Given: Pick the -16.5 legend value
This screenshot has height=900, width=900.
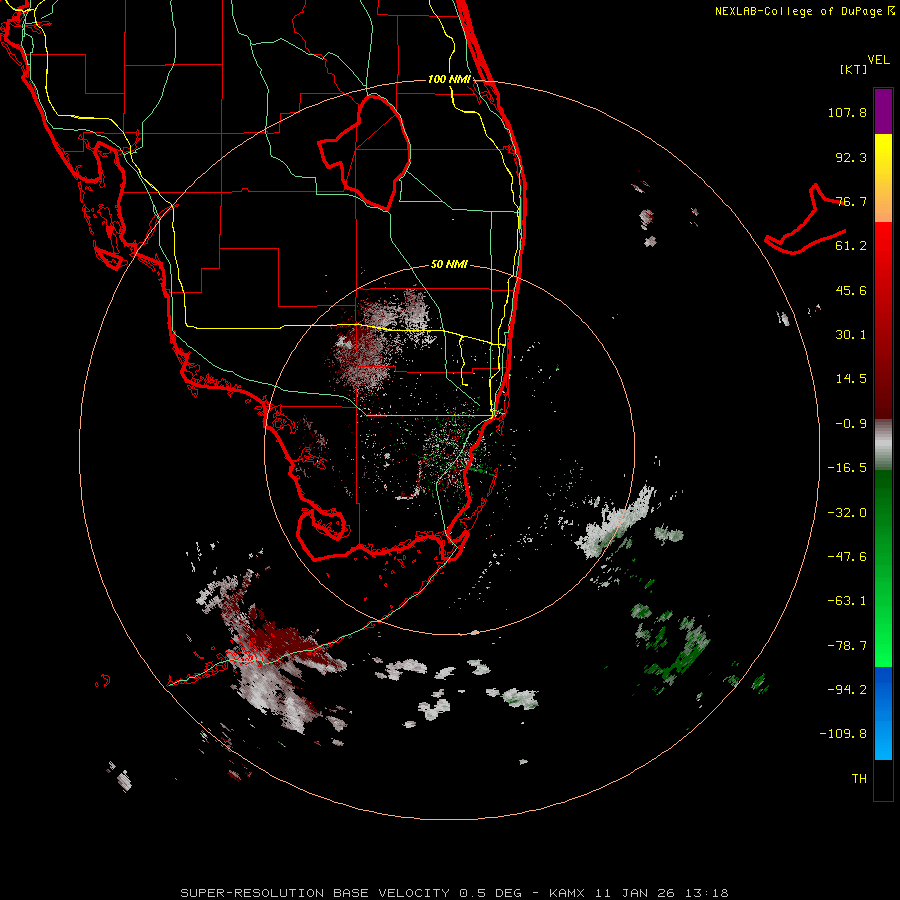Looking at the screenshot, I should point(847,468).
